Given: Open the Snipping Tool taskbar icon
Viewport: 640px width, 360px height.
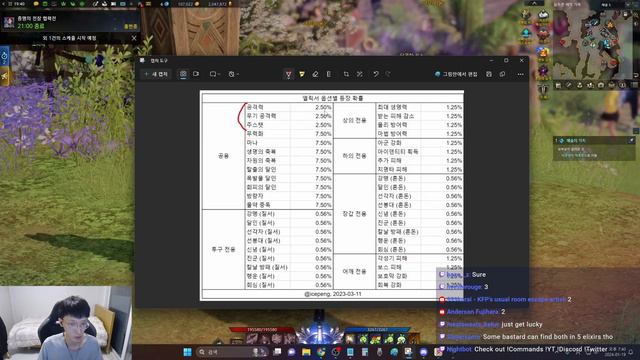Looking at the screenshot, I should (409, 352).
